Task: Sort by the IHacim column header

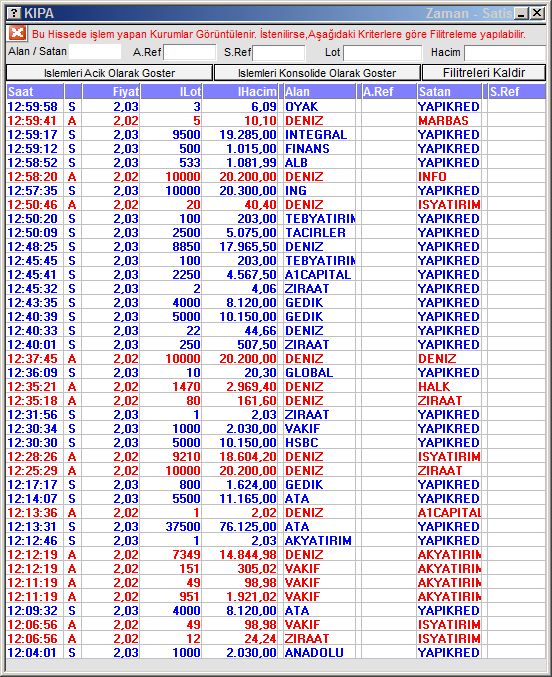Action: [x=240, y=92]
